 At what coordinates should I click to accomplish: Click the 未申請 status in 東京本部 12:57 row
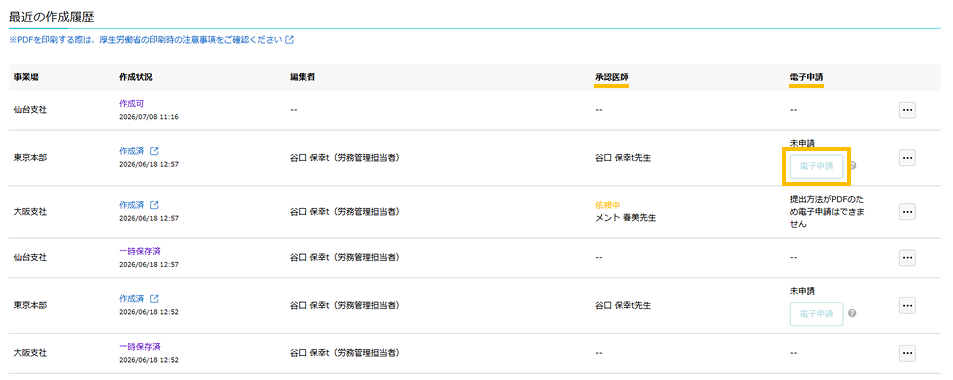tap(802, 143)
